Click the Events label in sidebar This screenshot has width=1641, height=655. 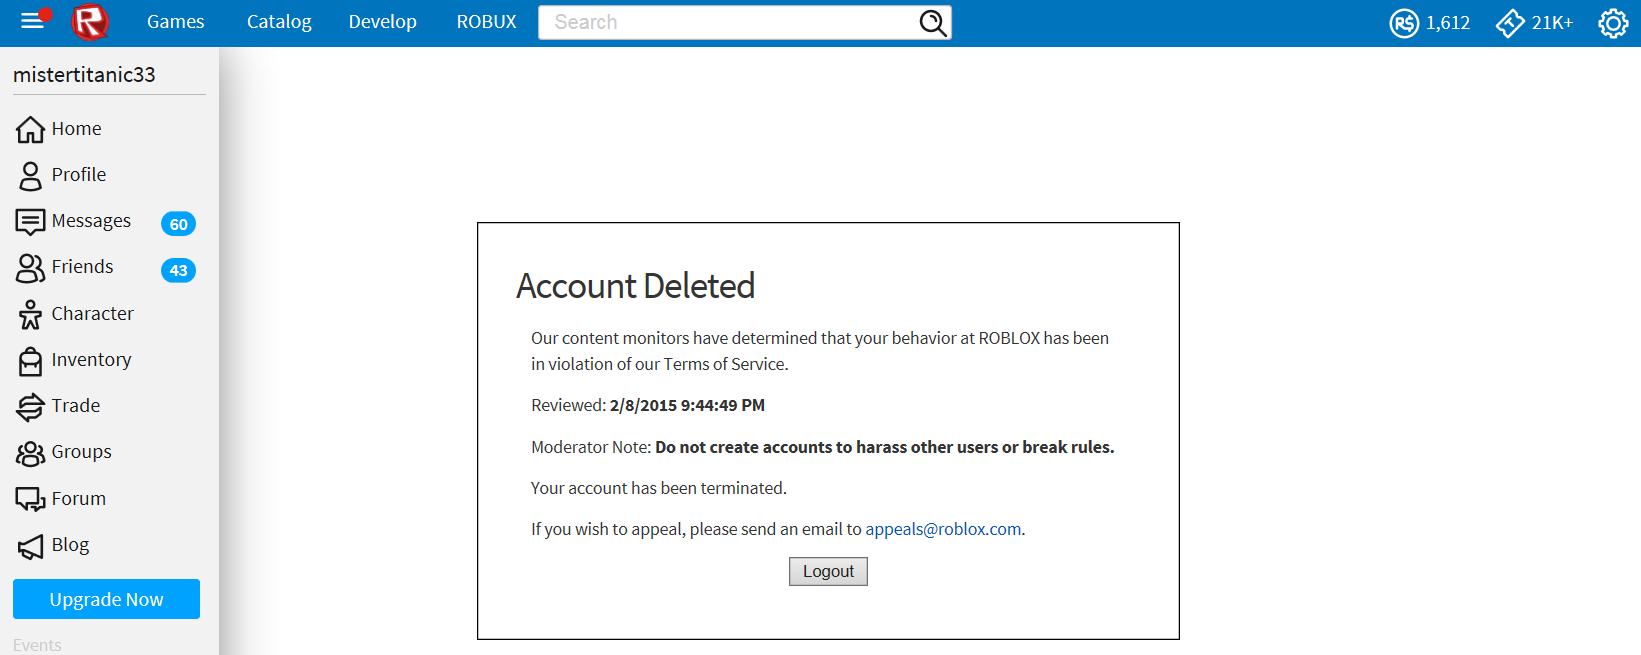coord(37,645)
